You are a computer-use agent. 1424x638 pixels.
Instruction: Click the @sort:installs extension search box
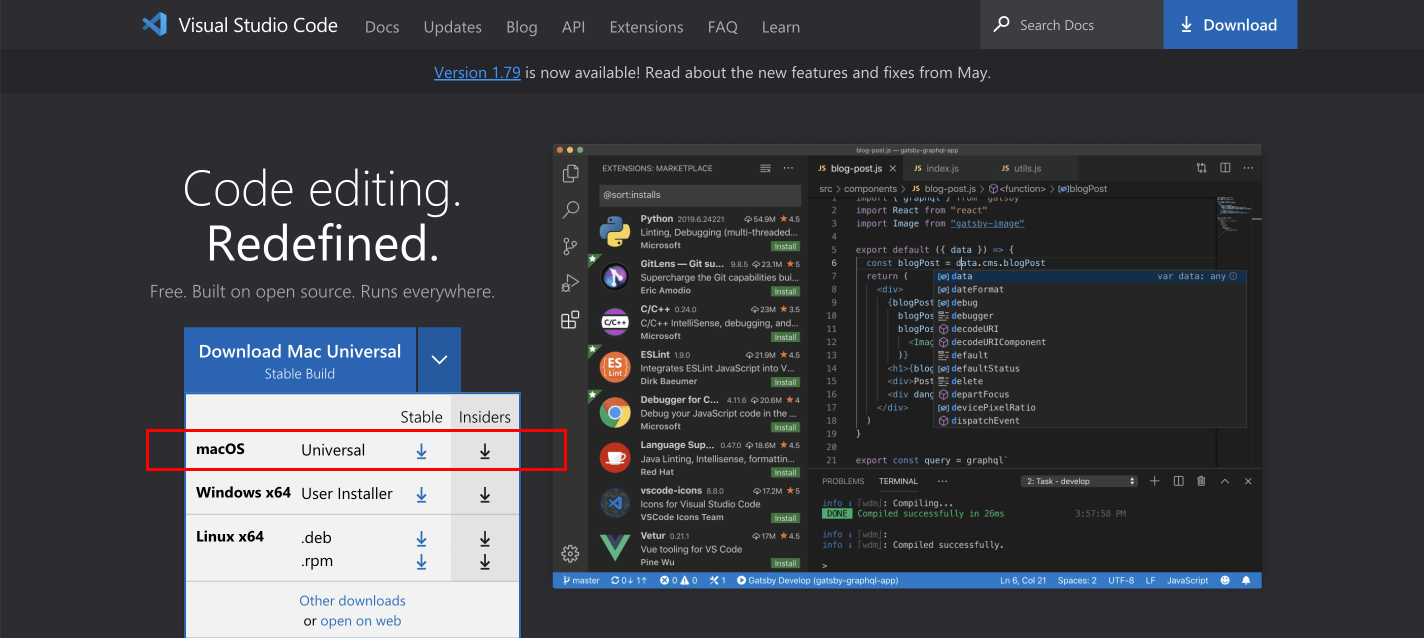699,195
